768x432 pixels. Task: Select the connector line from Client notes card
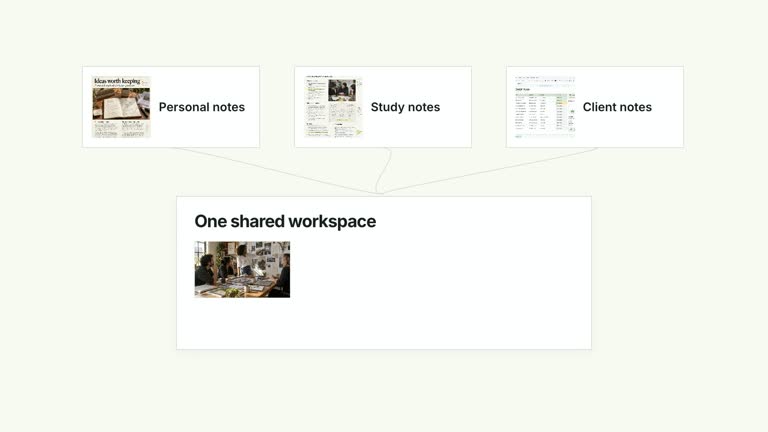[490, 170]
